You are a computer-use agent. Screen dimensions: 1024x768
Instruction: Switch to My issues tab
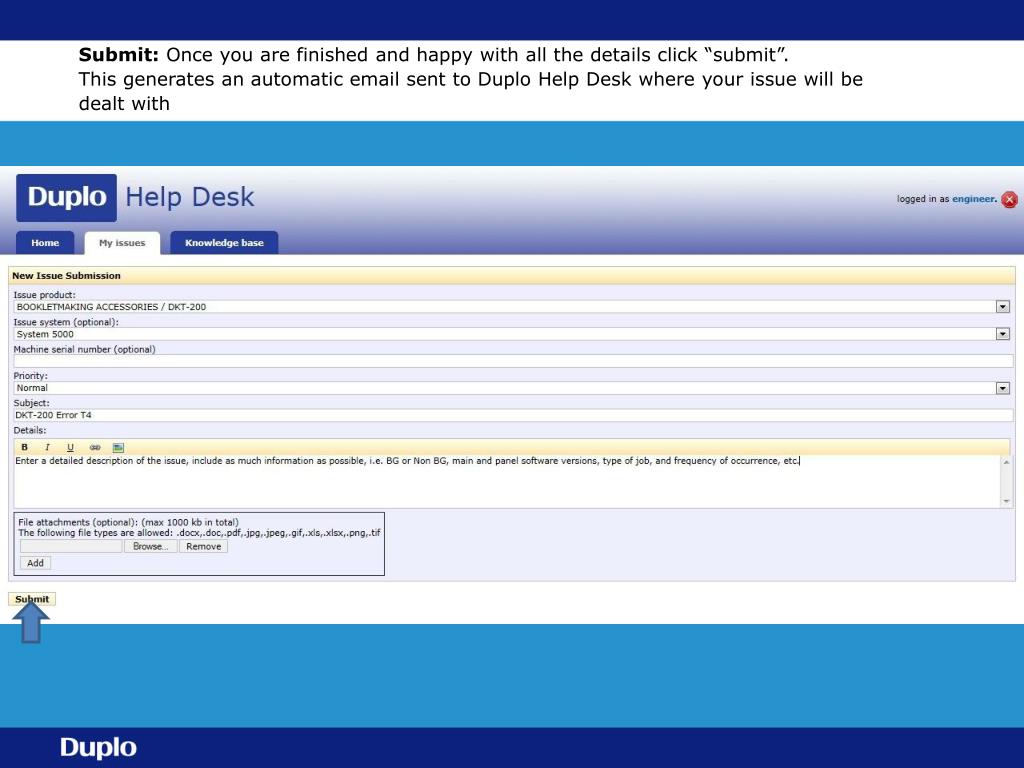click(122, 242)
